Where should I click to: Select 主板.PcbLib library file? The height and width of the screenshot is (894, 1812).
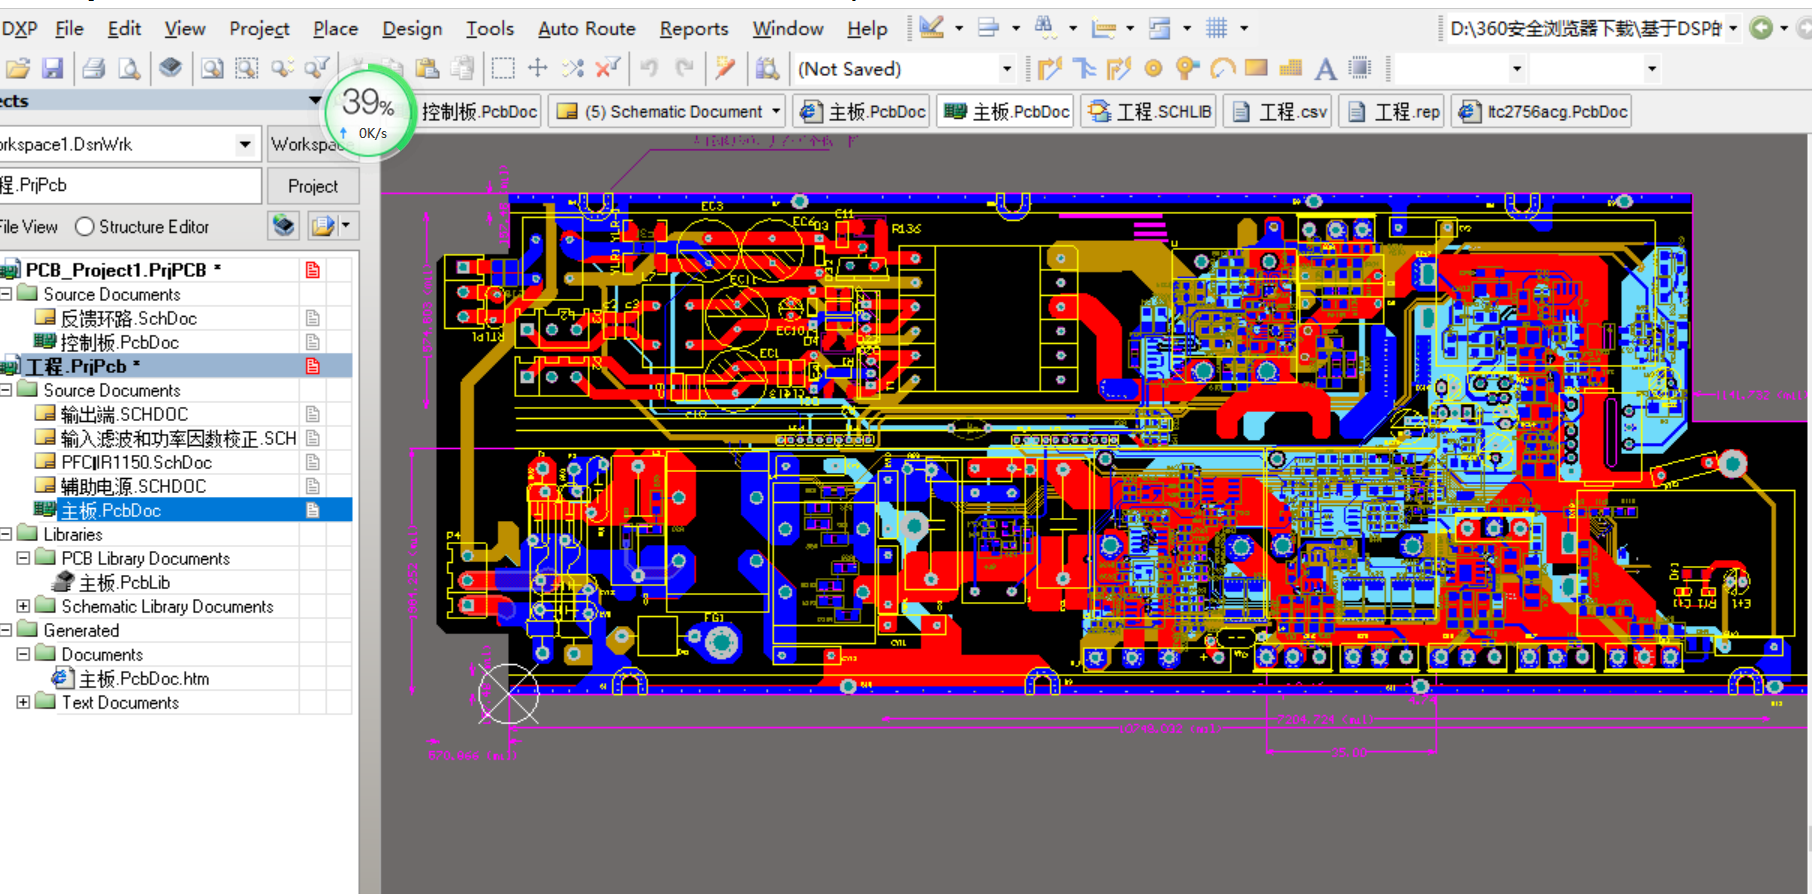click(124, 582)
